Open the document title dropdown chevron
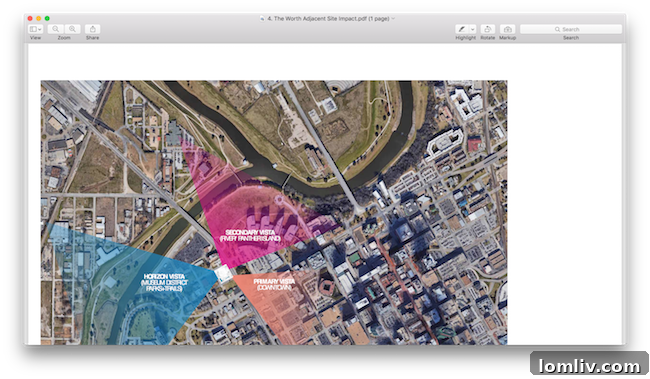Screen dimensions: 650x379 click(x=393, y=19)
